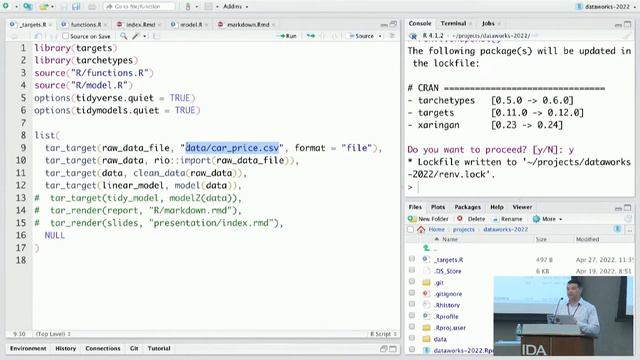Check the .DS_Store file checkbox
Screen dimensions: 640x360
click(412, 270)
